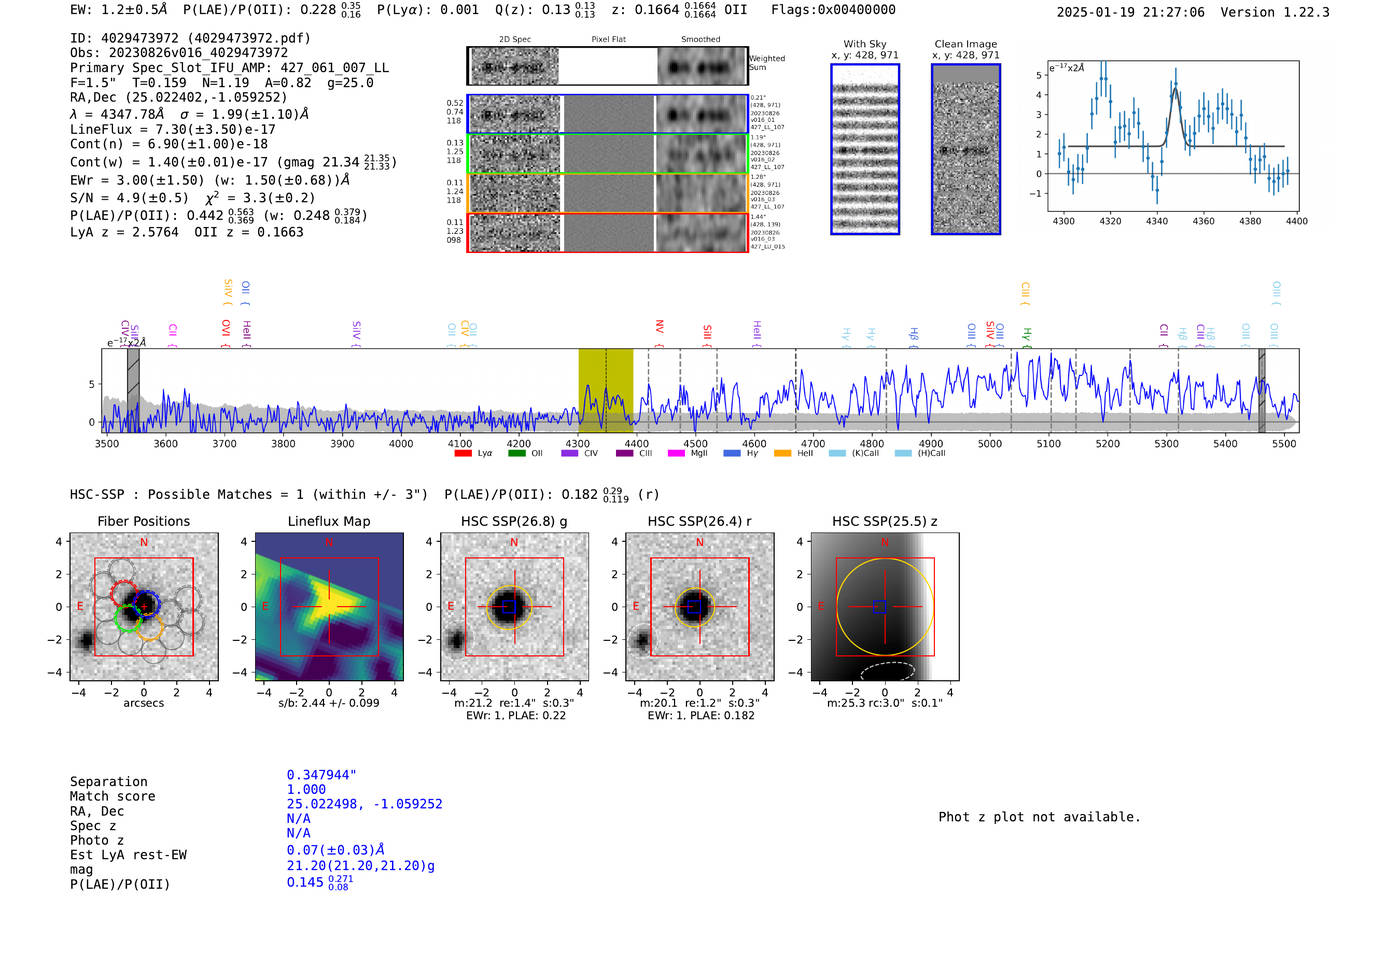Image resolution: width=1400 pixels, height=953 pixels.
Task: Open the Lineflux Map panel
Action: 329,607
